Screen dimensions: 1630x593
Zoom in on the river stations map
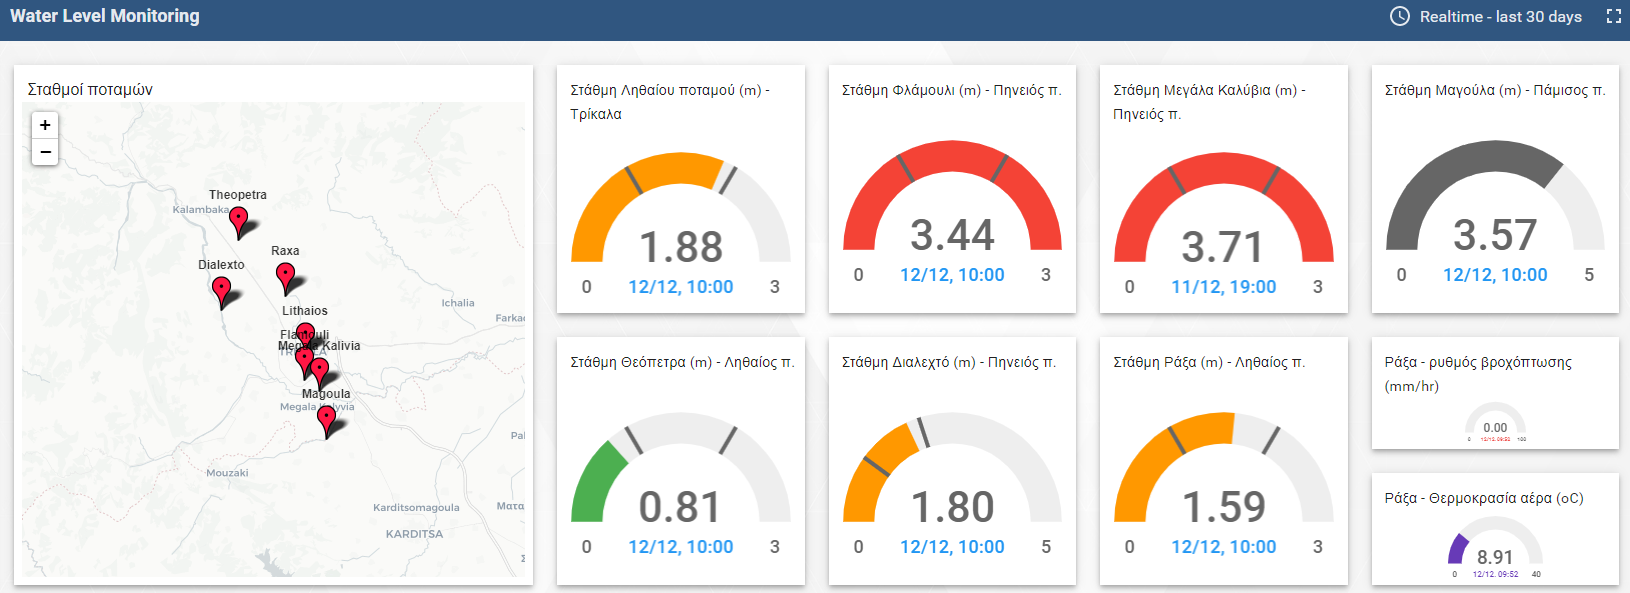[45, 125]
